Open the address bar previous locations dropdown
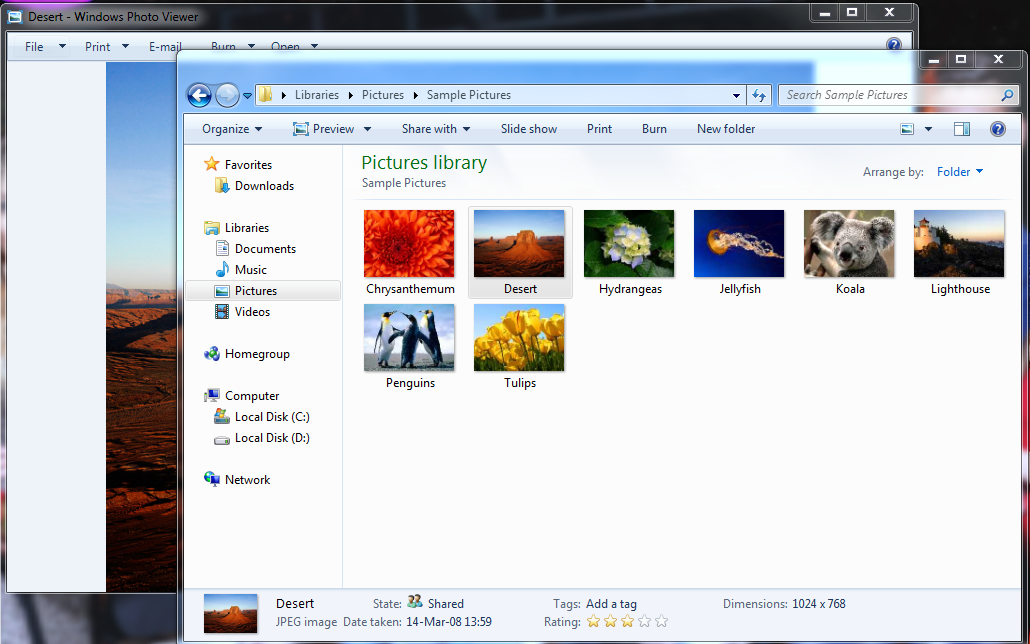This screenshot has width=1030, height=644. pyautogui.click(x=736, y=95)
